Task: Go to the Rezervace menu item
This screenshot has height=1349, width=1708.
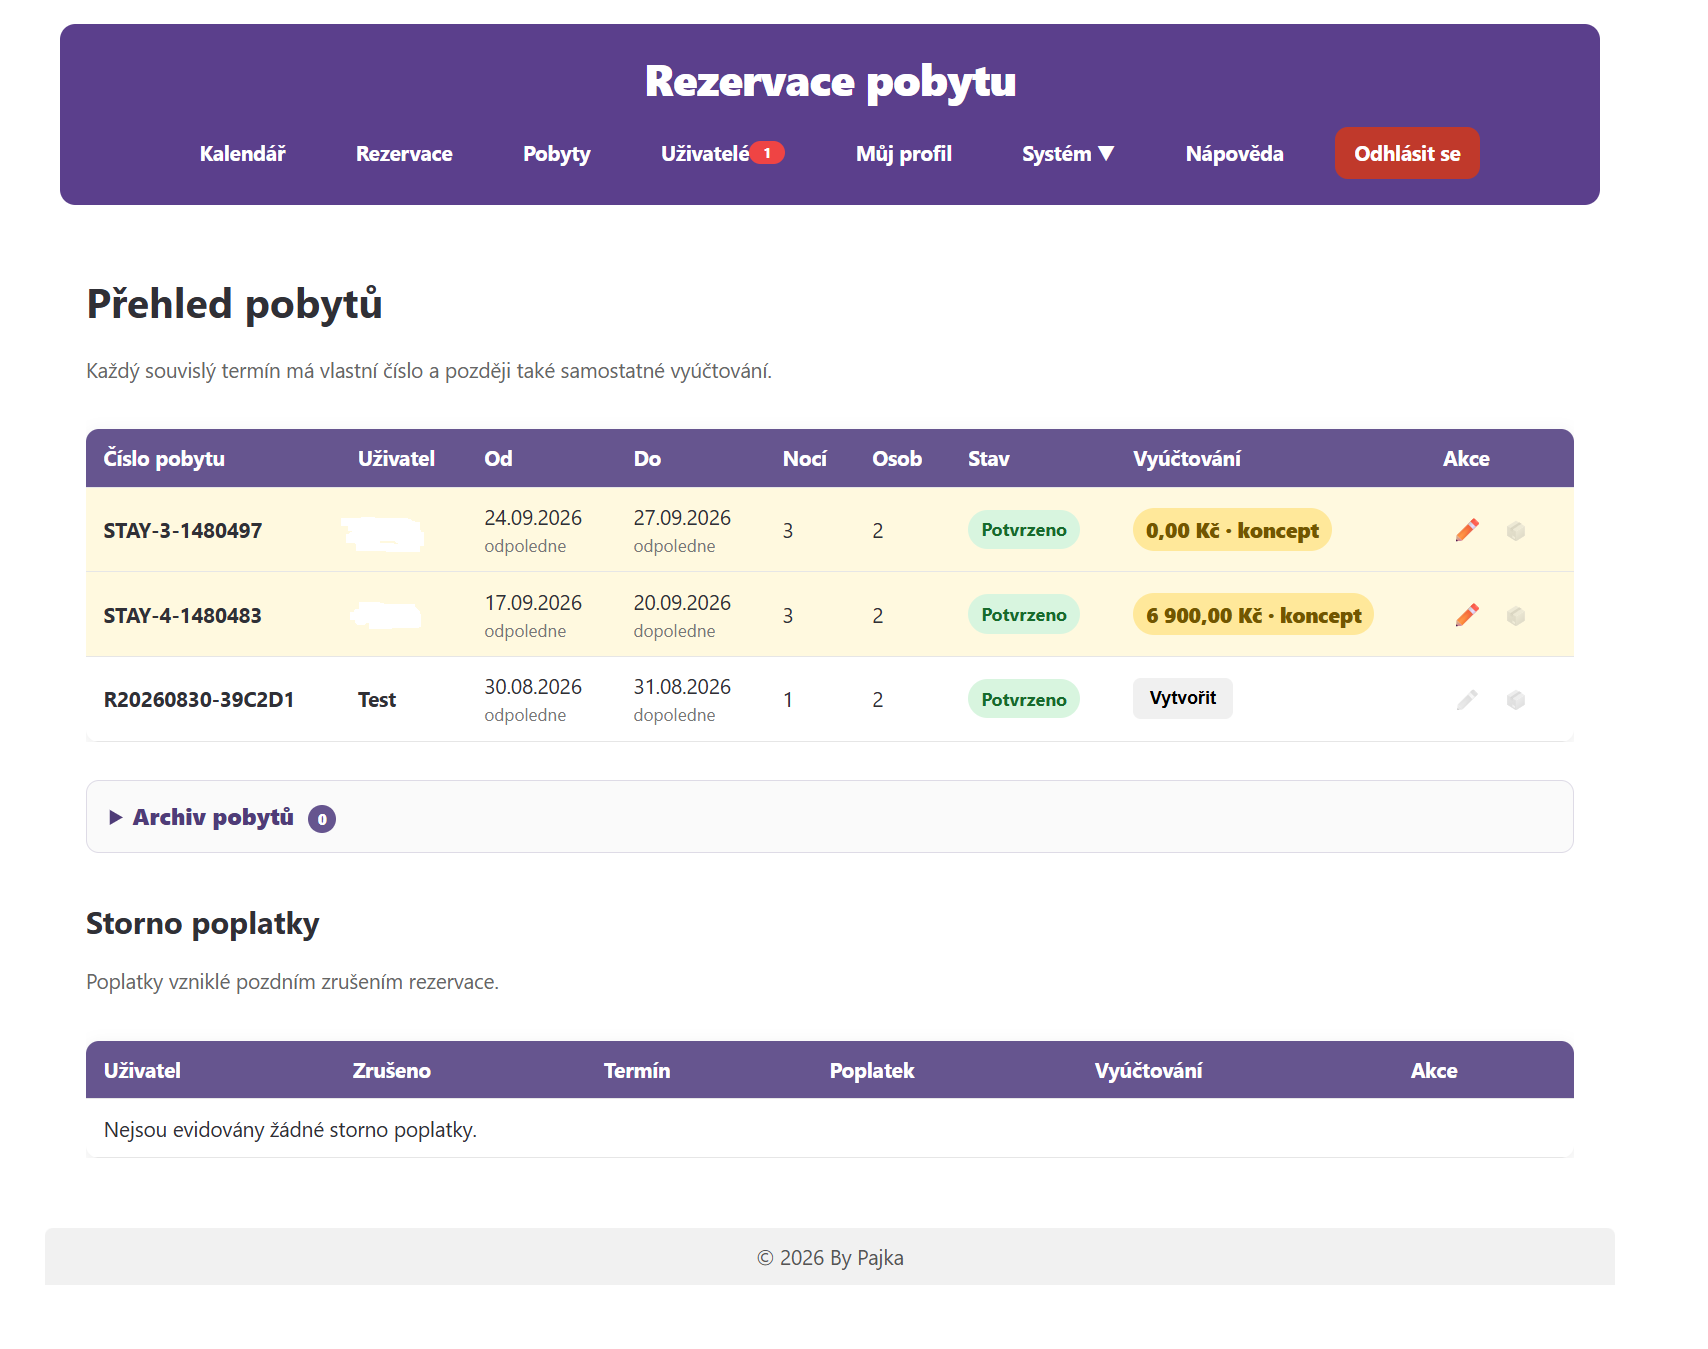Action: 404,153
